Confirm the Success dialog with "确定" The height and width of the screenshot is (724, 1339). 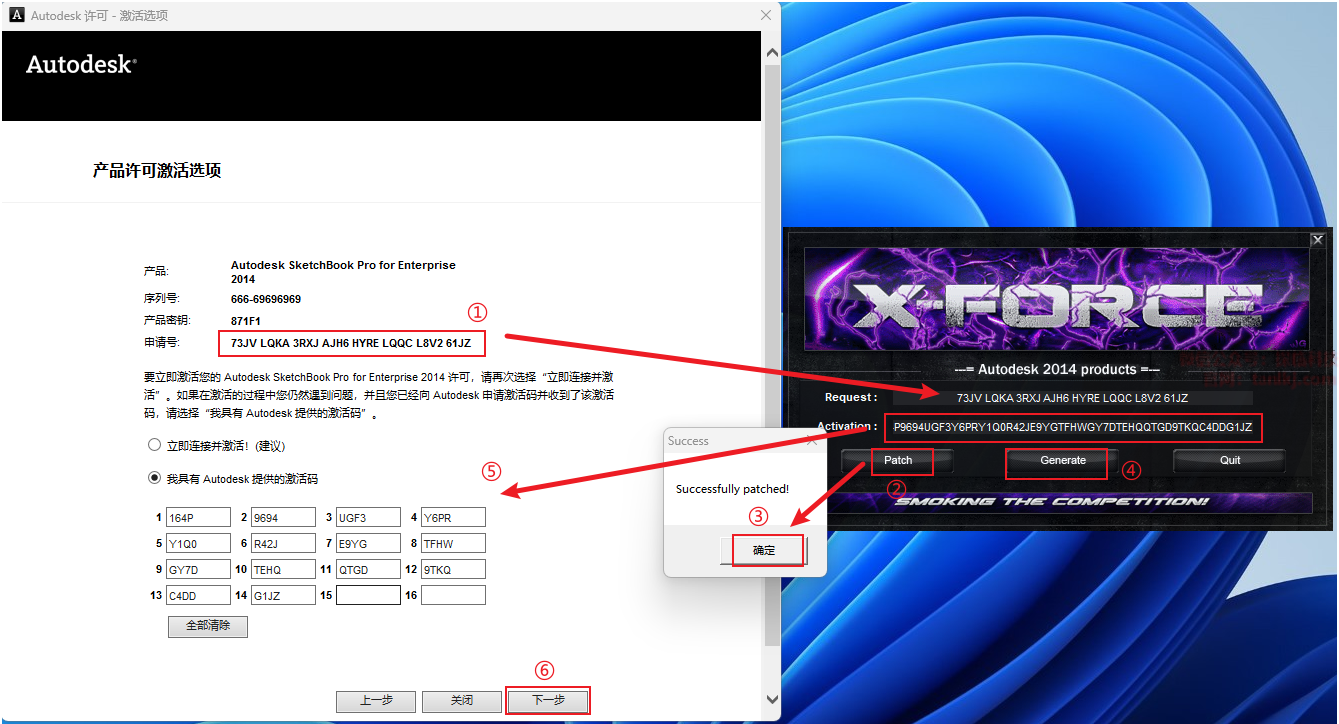point(764,550)
